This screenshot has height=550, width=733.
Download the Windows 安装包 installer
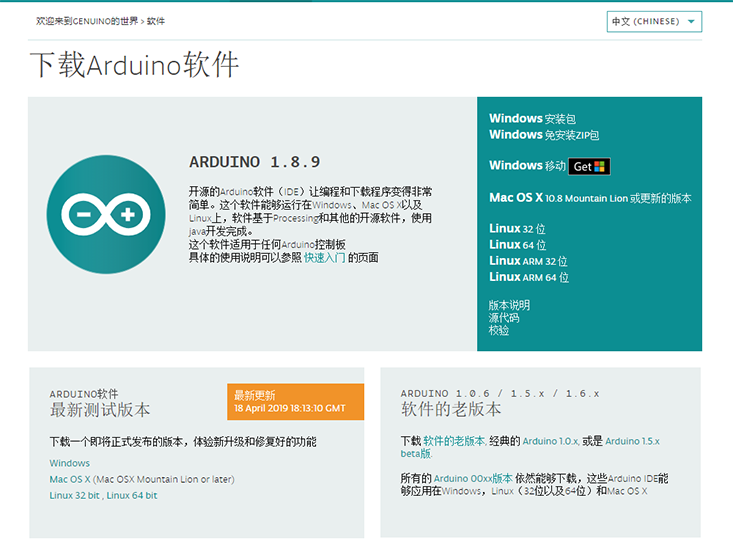click(532, 119)
